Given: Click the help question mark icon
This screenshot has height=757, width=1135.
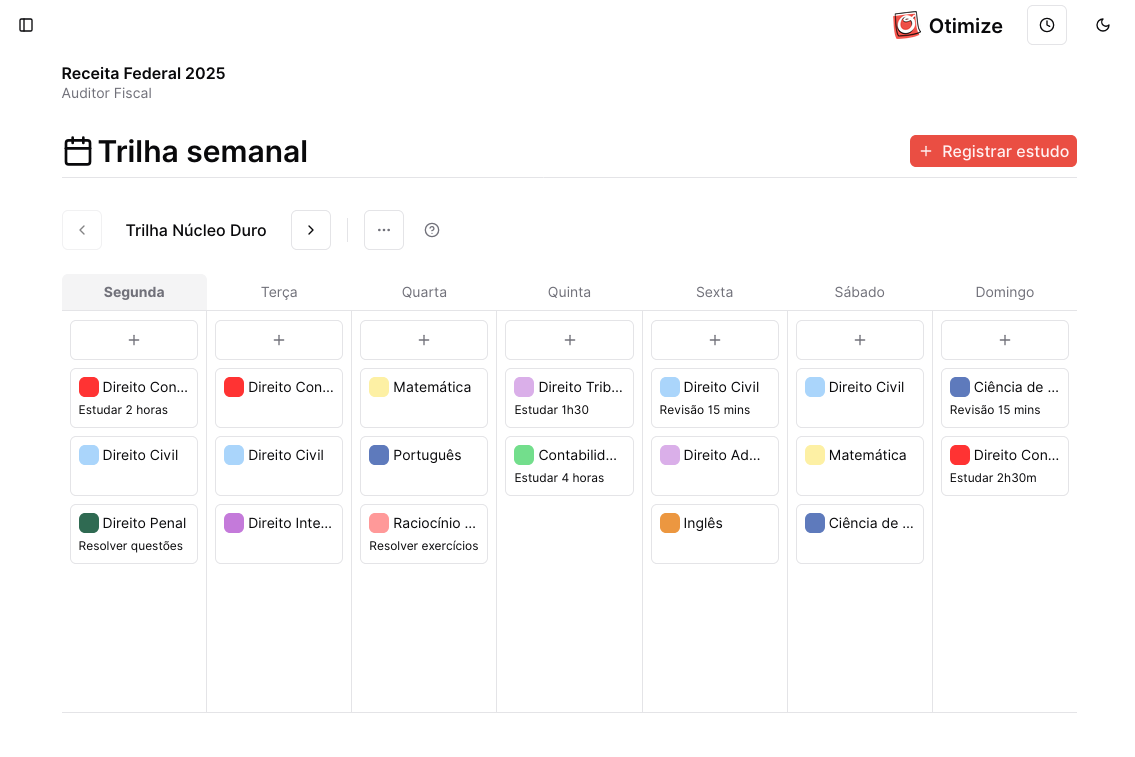Looking at the screenshot, I should 432,230.
